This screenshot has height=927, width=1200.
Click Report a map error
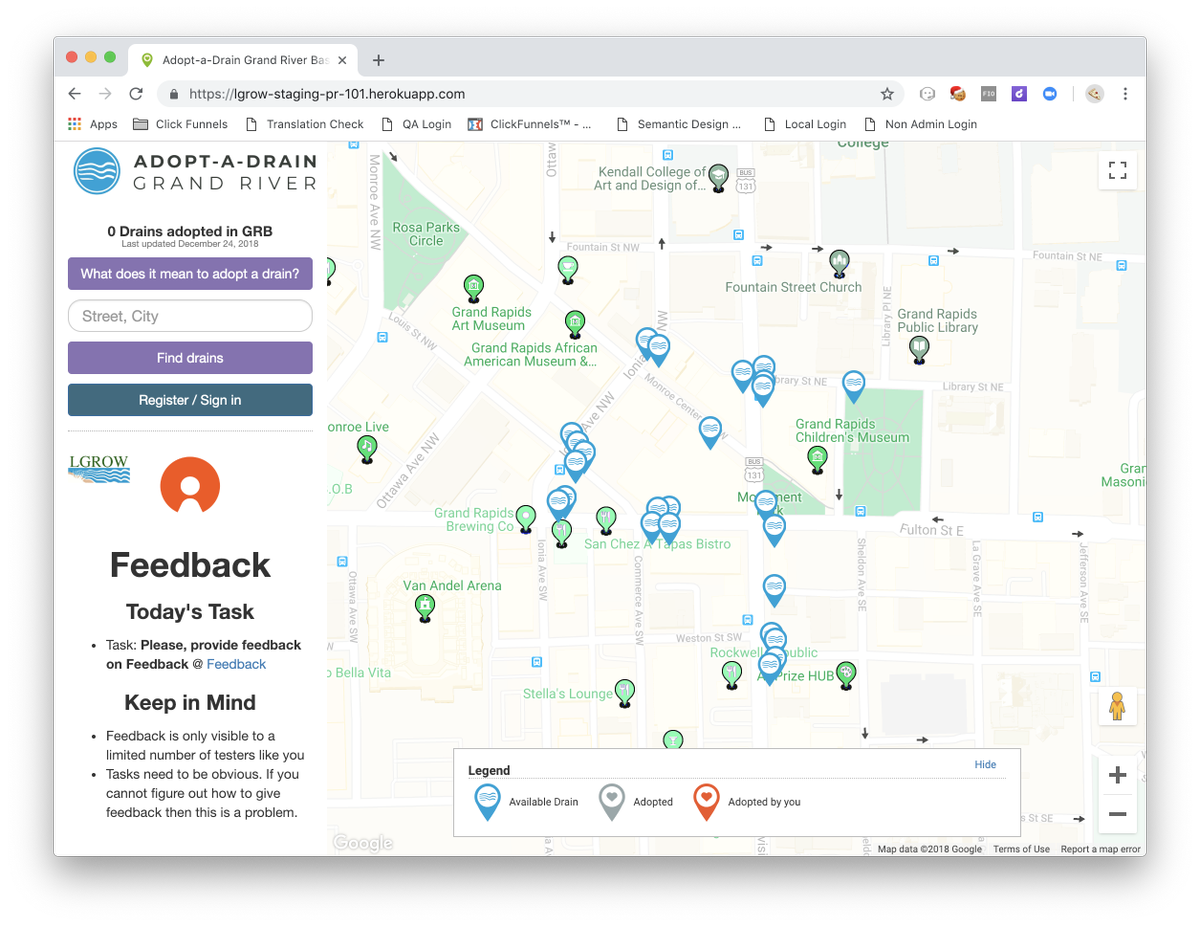coord(1100,849)
